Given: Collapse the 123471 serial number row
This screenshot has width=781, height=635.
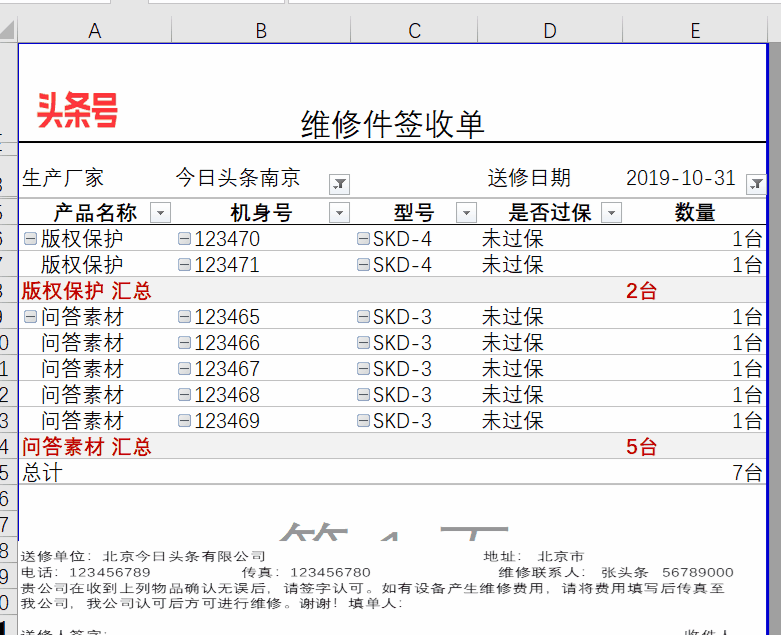Looking at the screenshot, I should (184, 265).
